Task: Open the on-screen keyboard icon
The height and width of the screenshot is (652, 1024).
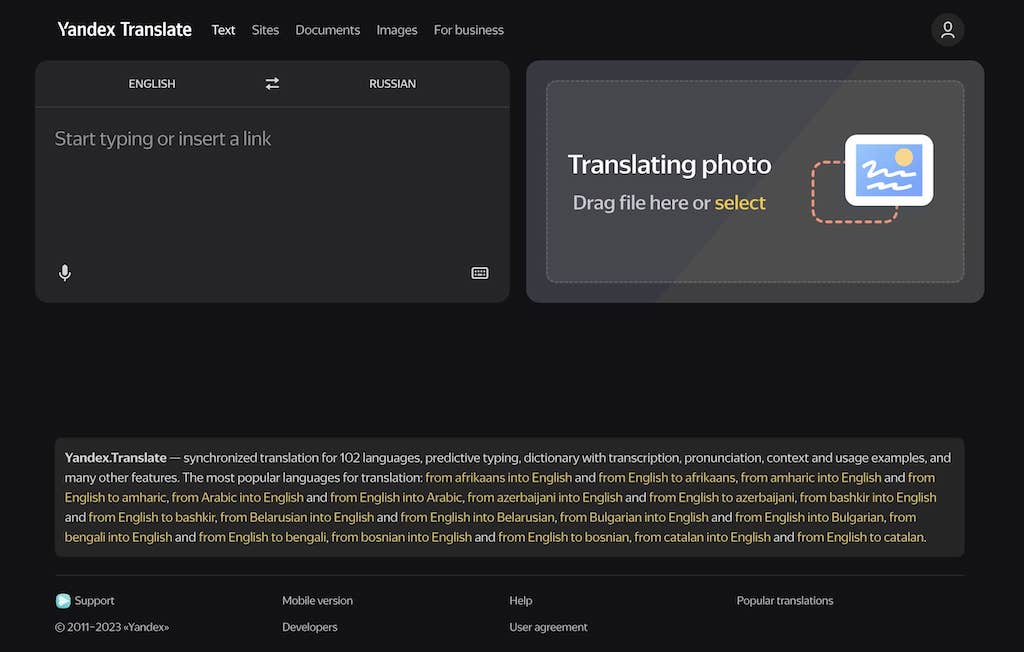Action: click(479, 272)
